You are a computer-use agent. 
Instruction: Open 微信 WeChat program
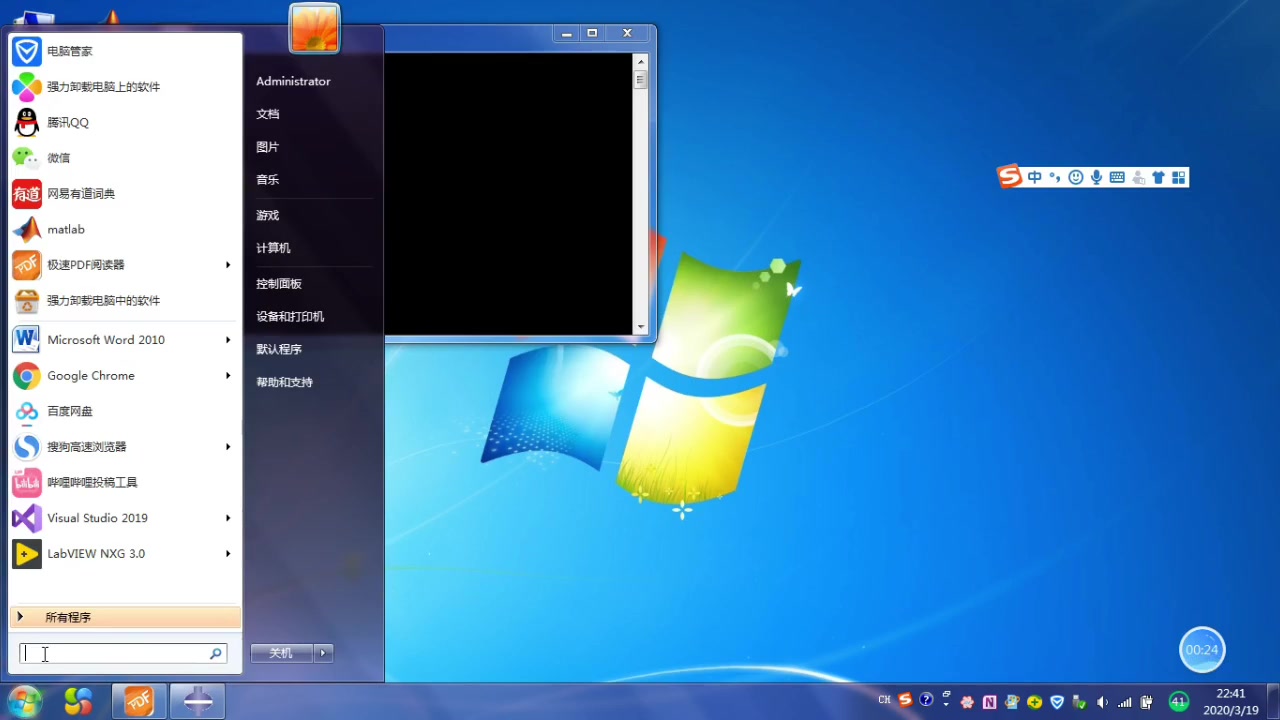point(125,158)
